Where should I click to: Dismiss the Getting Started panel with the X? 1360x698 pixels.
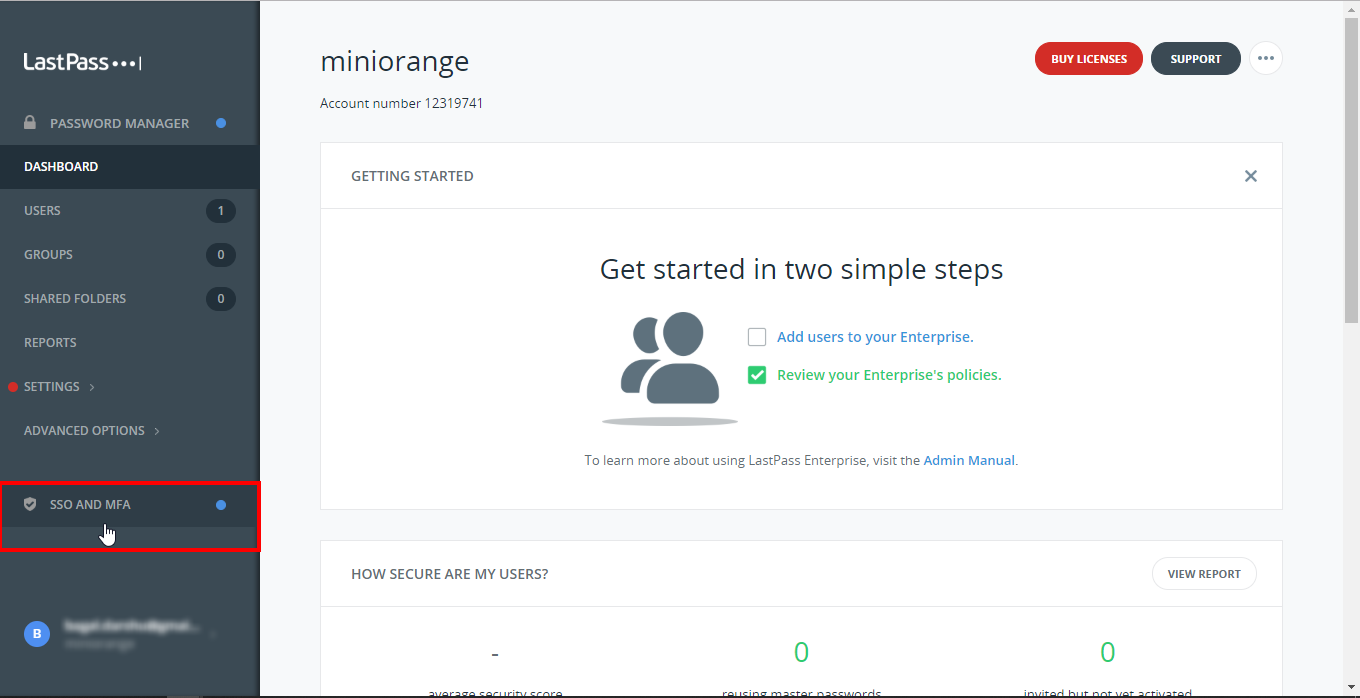(x=1250, y=175)
